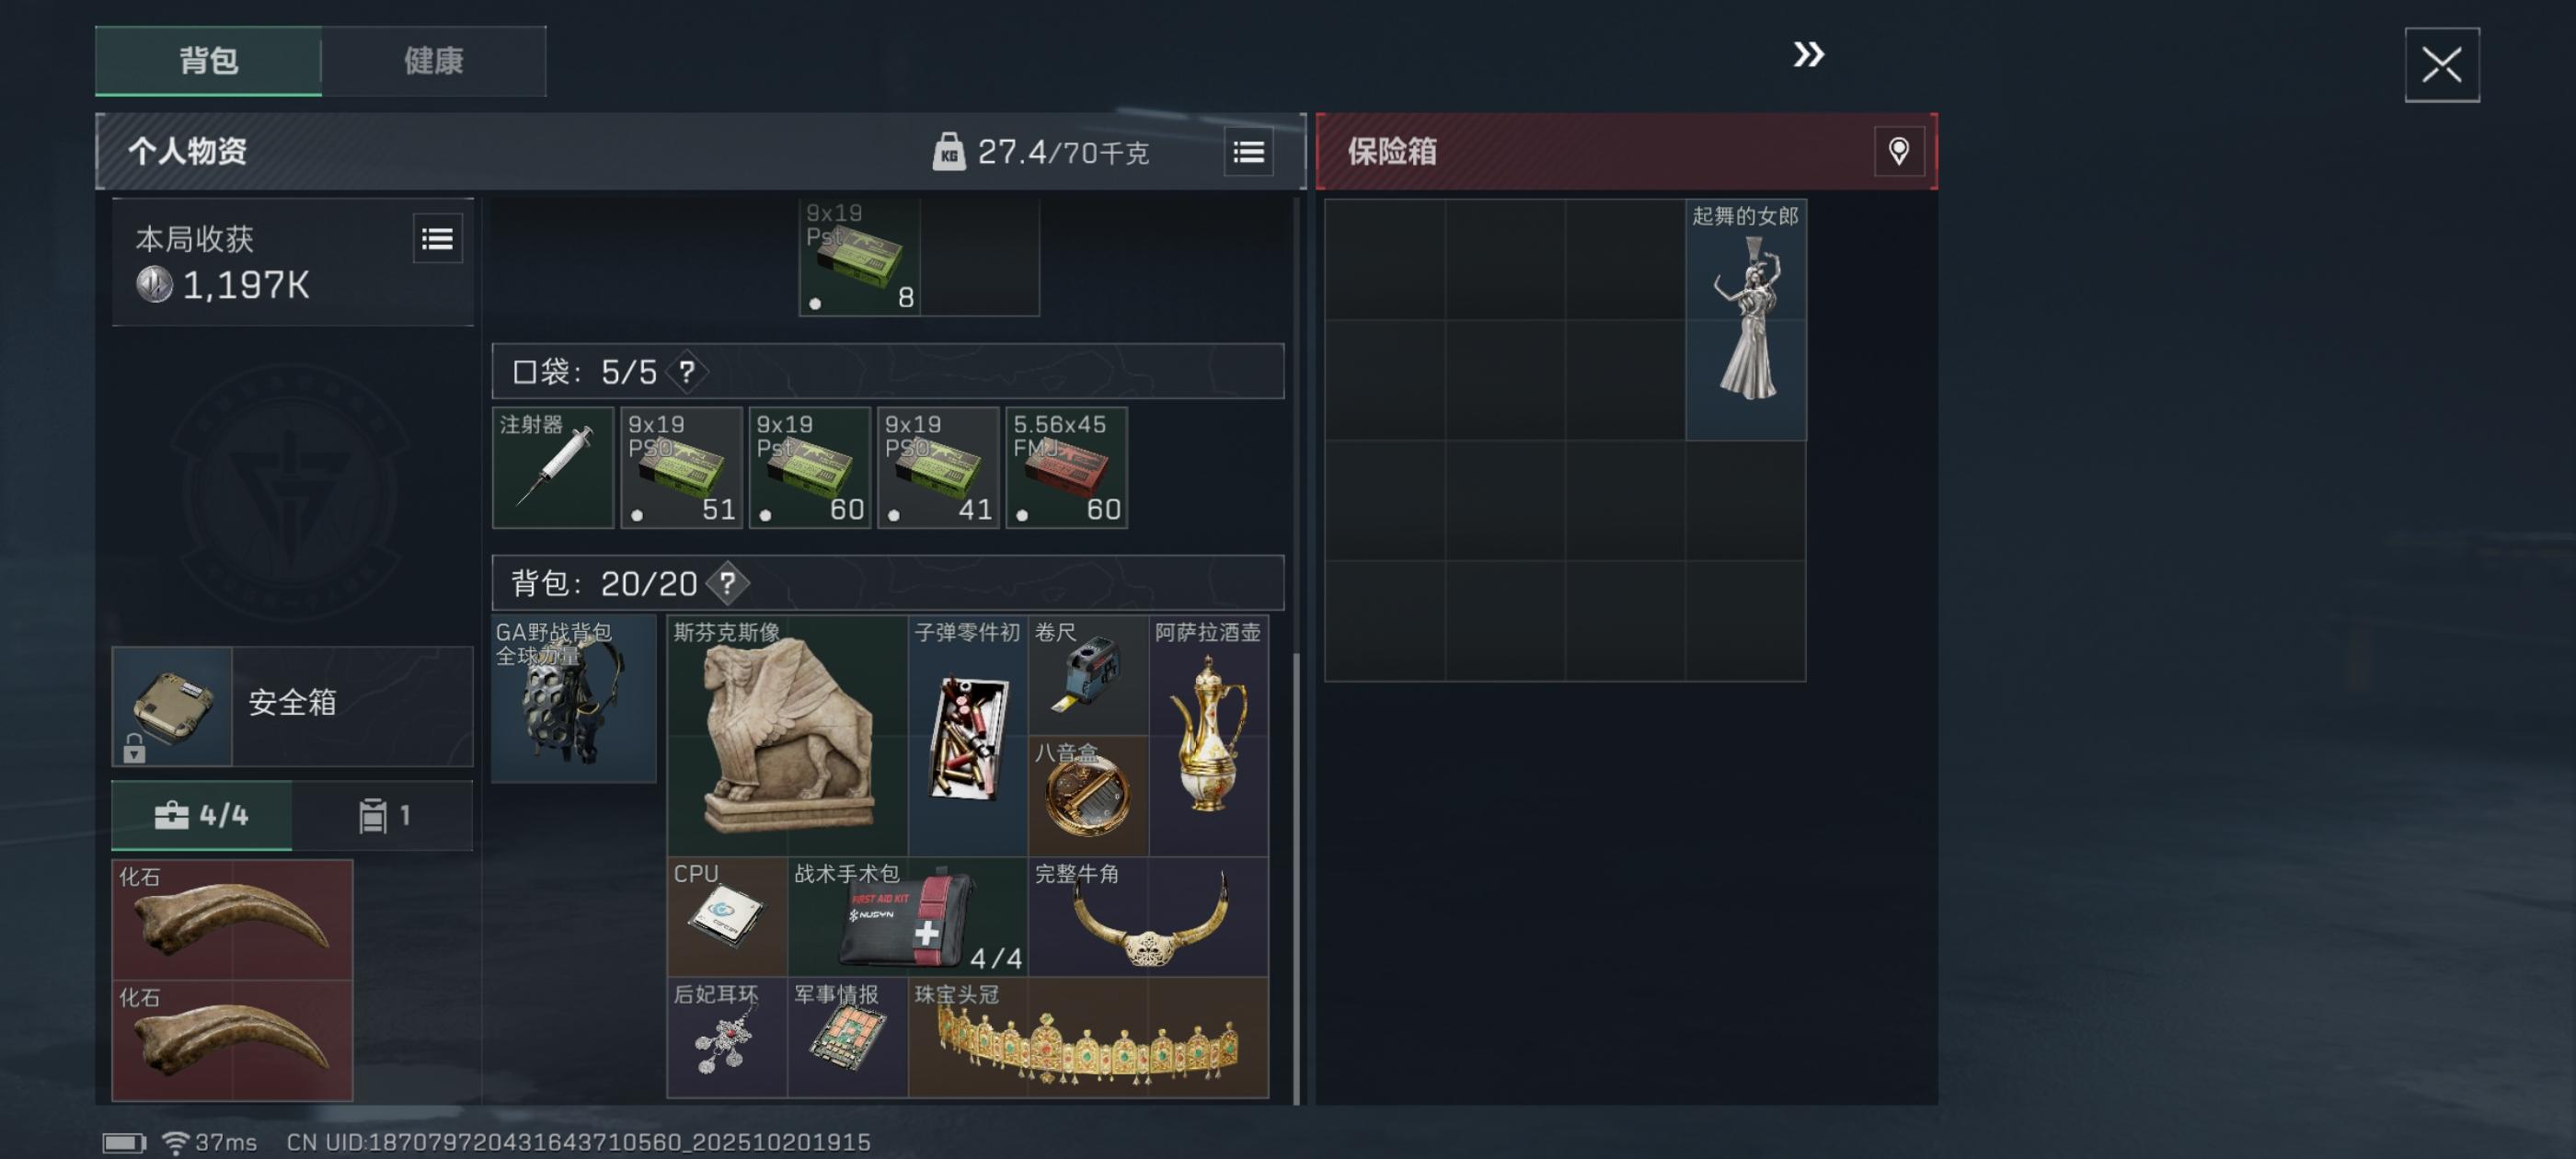Select the 起舞的女郎 statue in safe box
Screen dimensions: 2576x1159
tap(1745, 320)
